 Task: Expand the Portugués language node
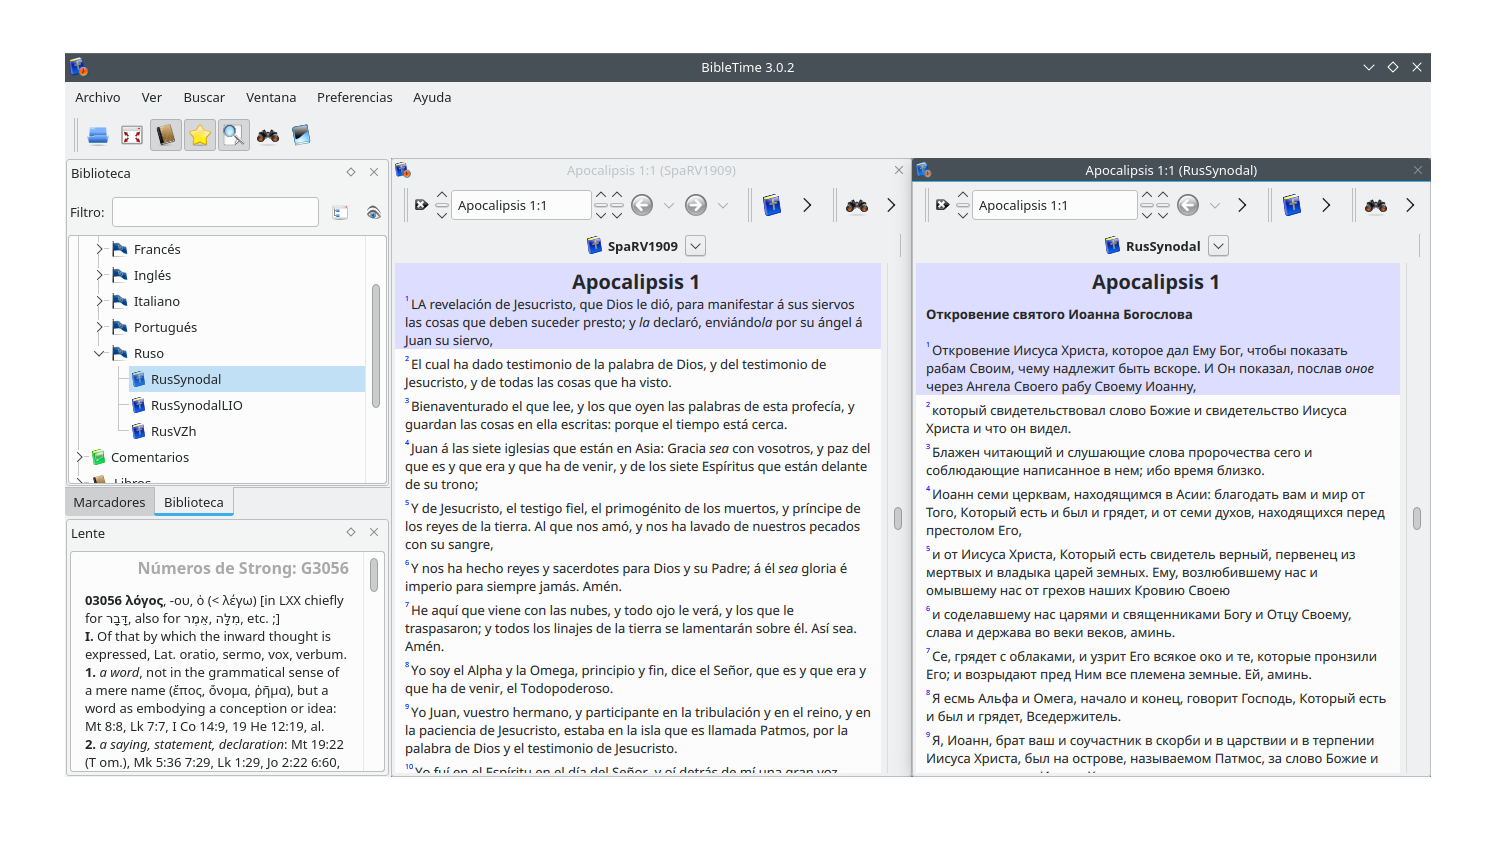[100, 327]
